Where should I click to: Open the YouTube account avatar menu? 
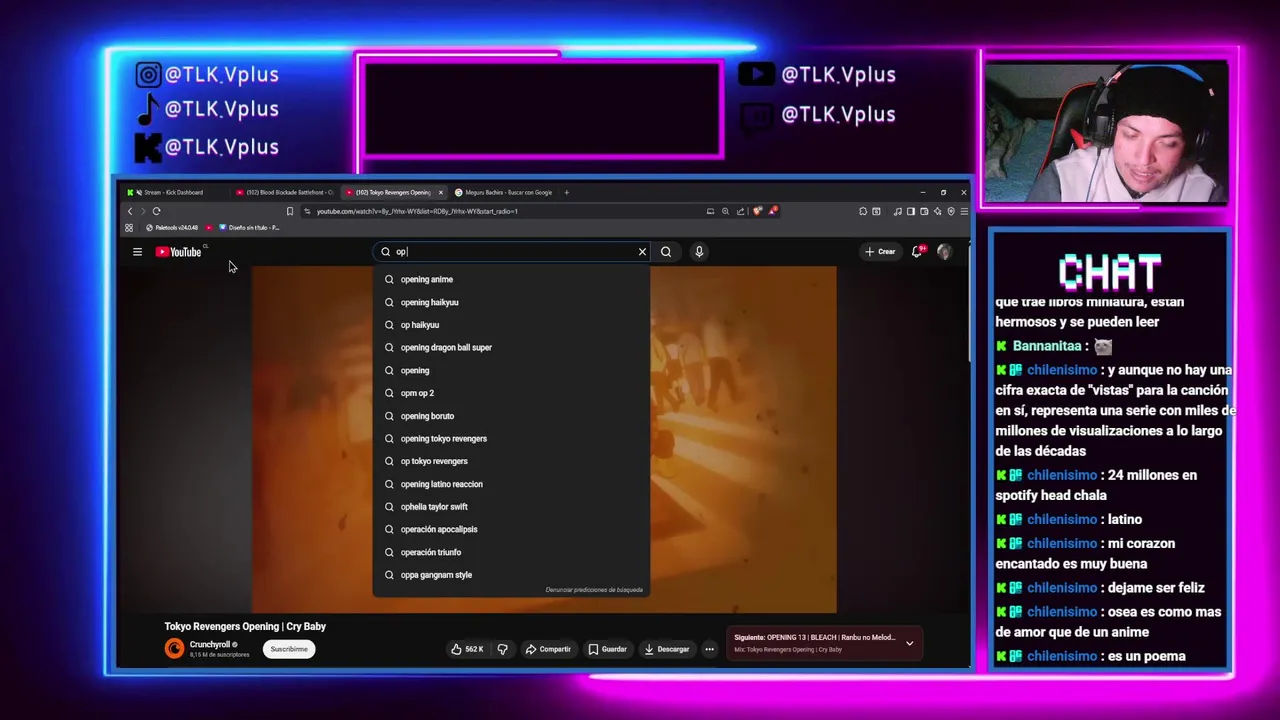pyautogui.click(x=944, y=252)
